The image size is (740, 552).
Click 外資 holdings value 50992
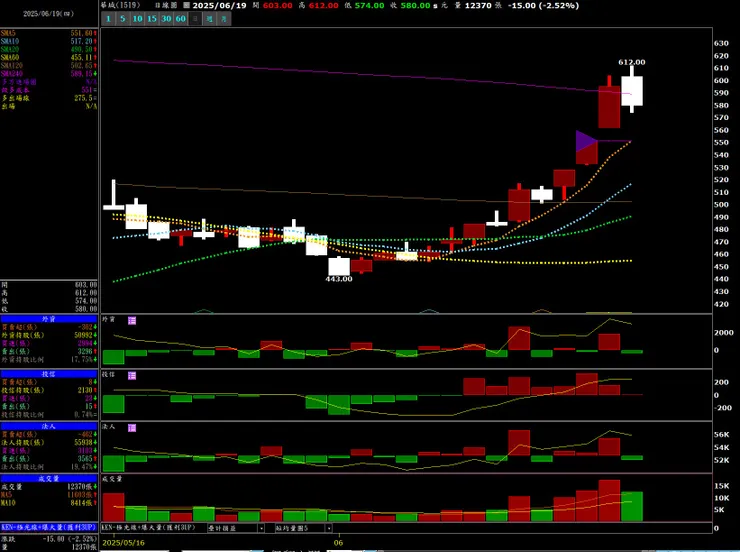(x=84, y=335)
